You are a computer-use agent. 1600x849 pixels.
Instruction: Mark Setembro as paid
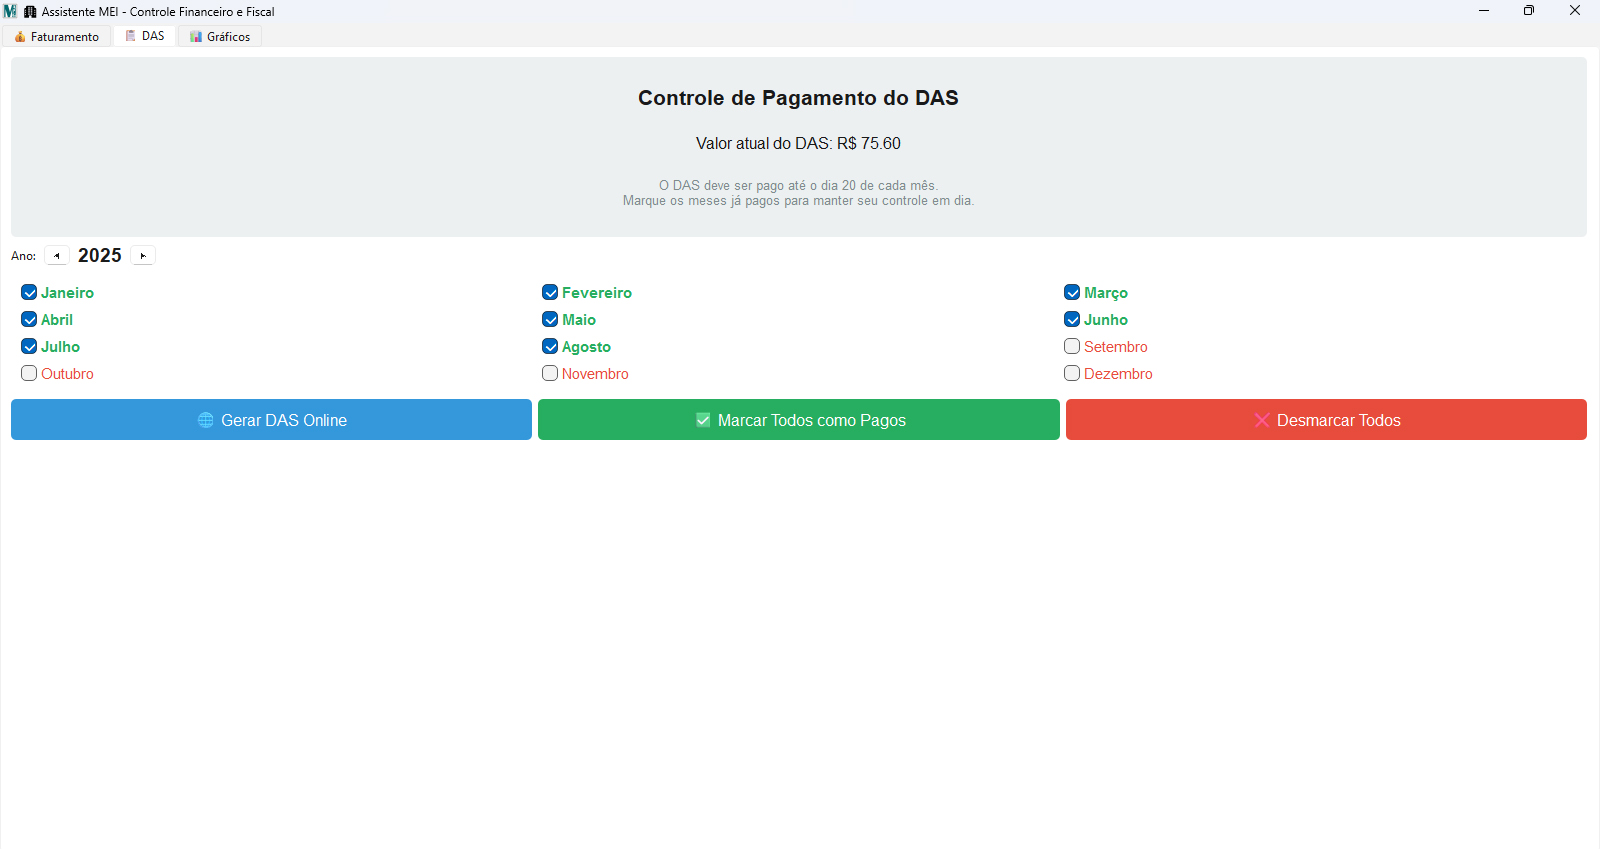[1072, 347]
